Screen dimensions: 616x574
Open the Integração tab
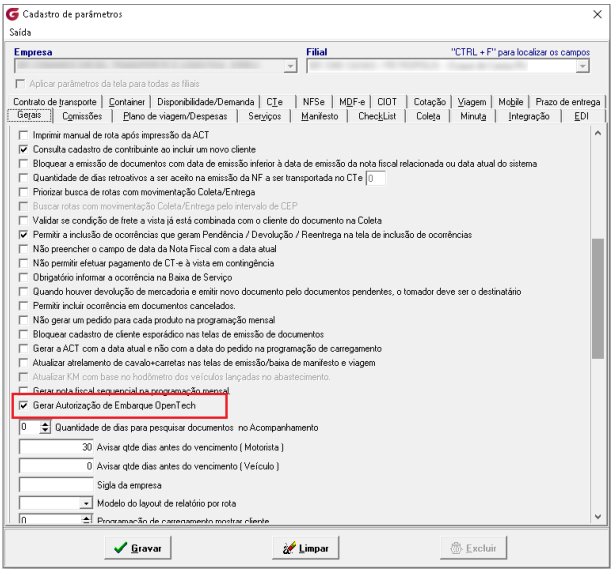(528, 116)
